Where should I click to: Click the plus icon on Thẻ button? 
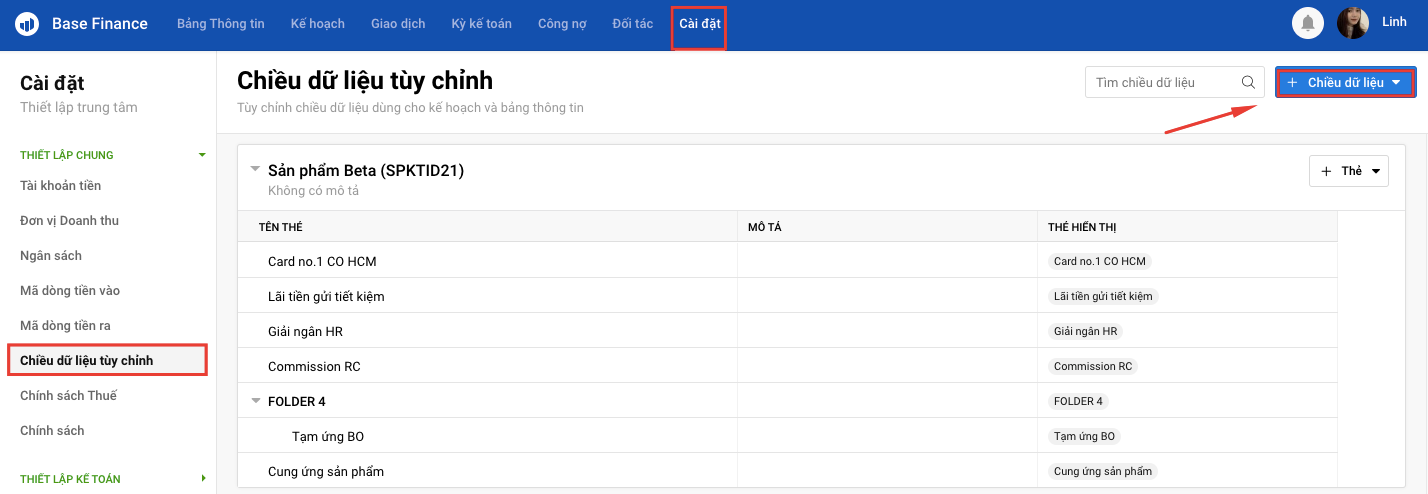click(1326, 171)
